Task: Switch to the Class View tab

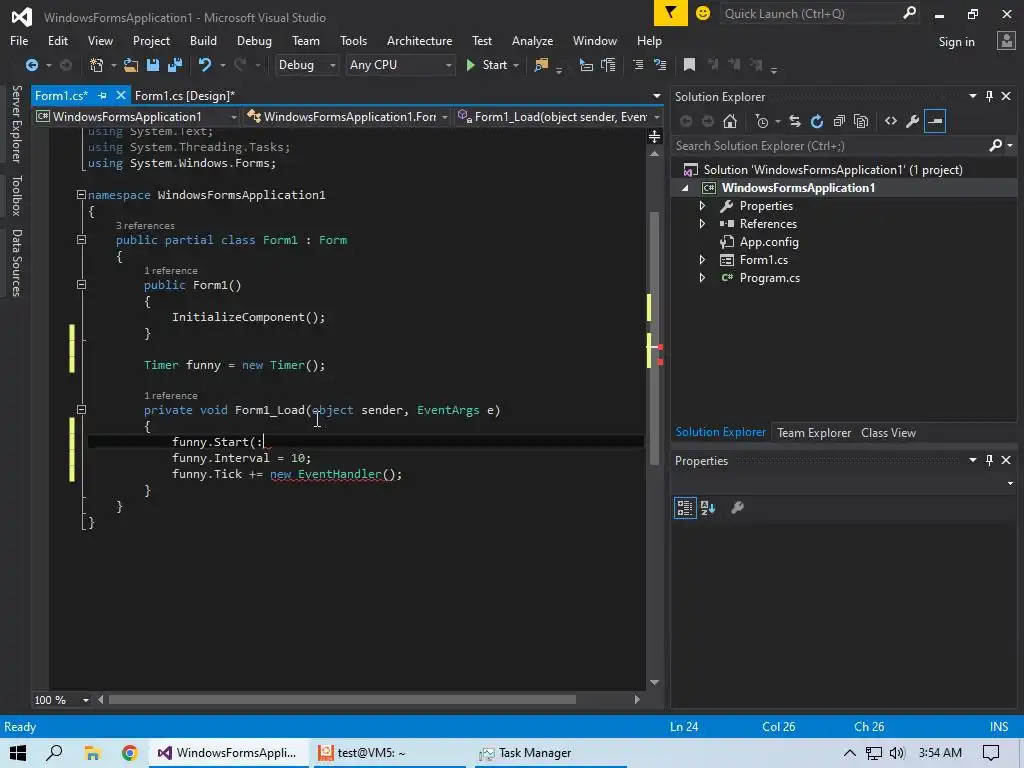Action: (888, 433)
